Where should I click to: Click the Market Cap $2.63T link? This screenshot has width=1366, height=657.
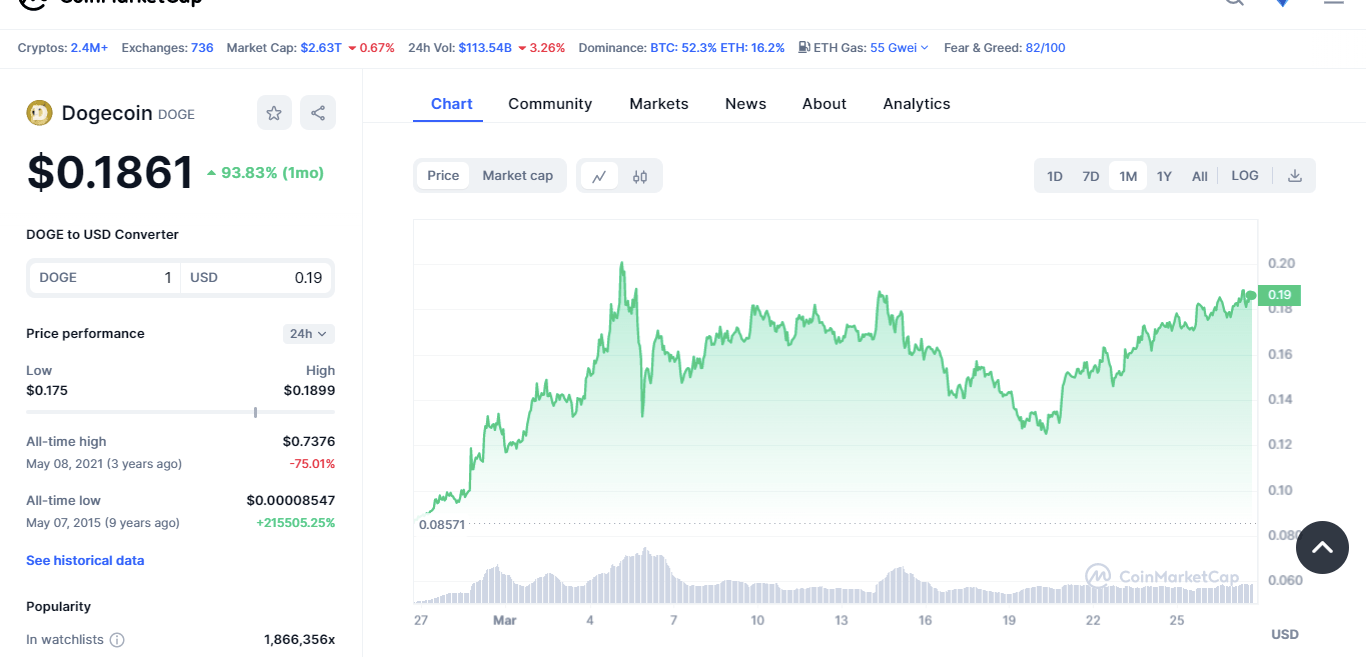321,47
